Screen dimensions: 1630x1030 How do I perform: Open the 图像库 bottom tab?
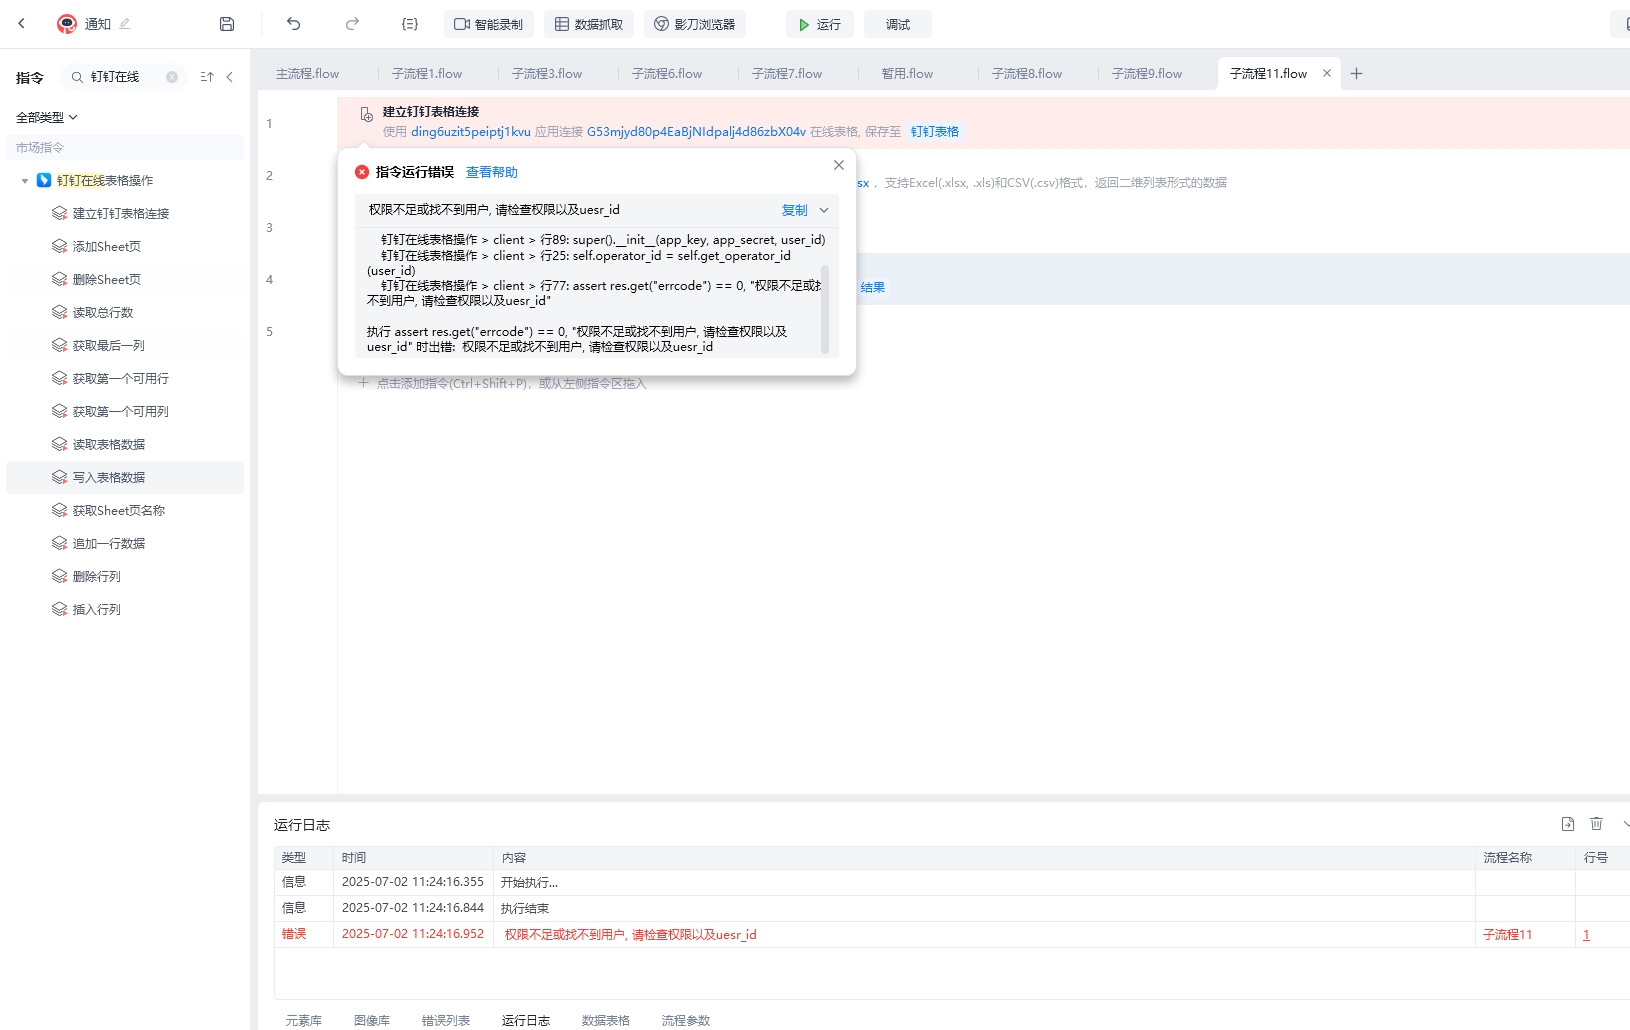click(372, 1020)
